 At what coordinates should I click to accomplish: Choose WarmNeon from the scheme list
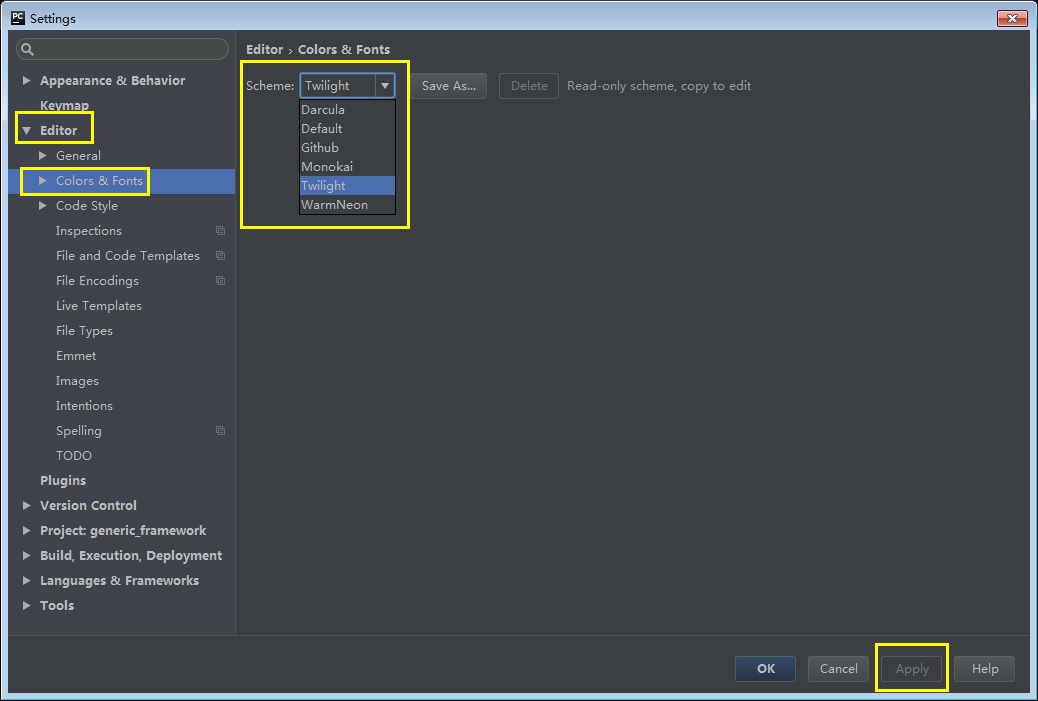348,205
